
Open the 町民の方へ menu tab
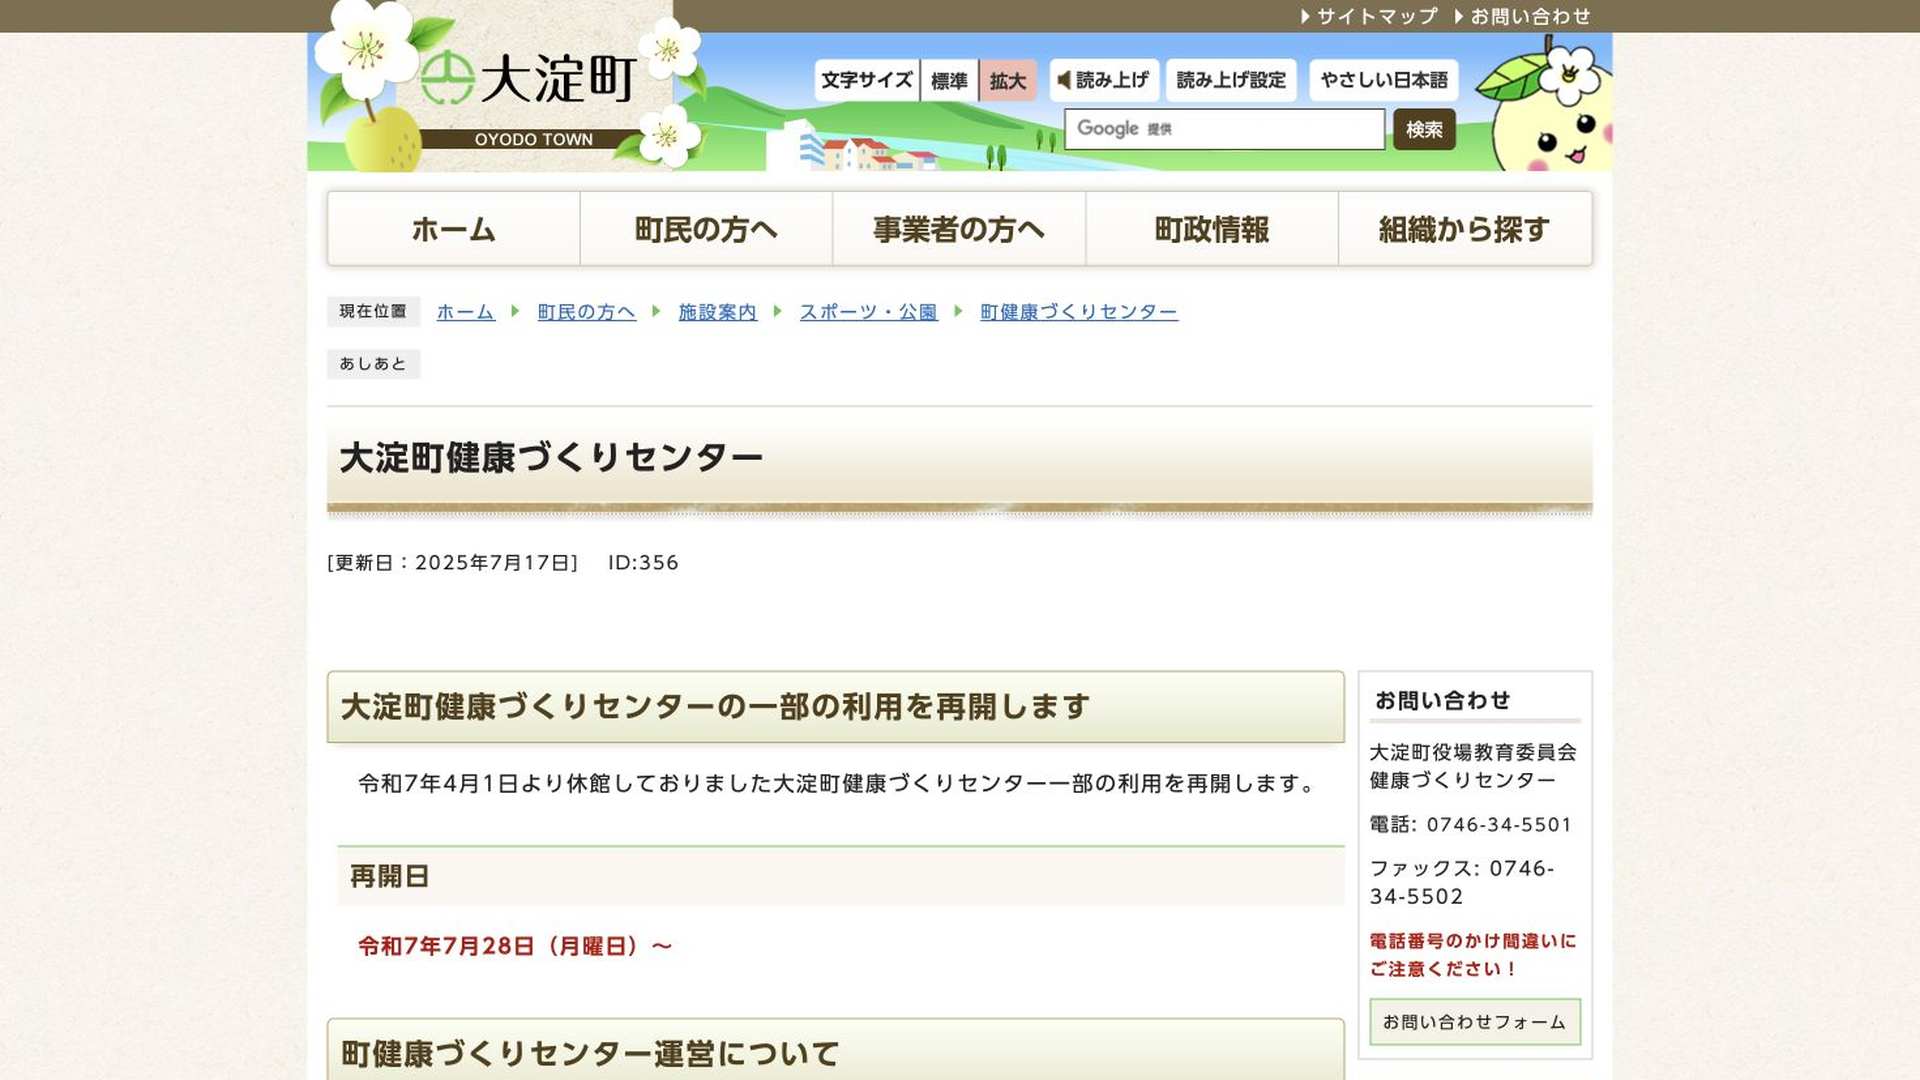(x=706, y=229)
